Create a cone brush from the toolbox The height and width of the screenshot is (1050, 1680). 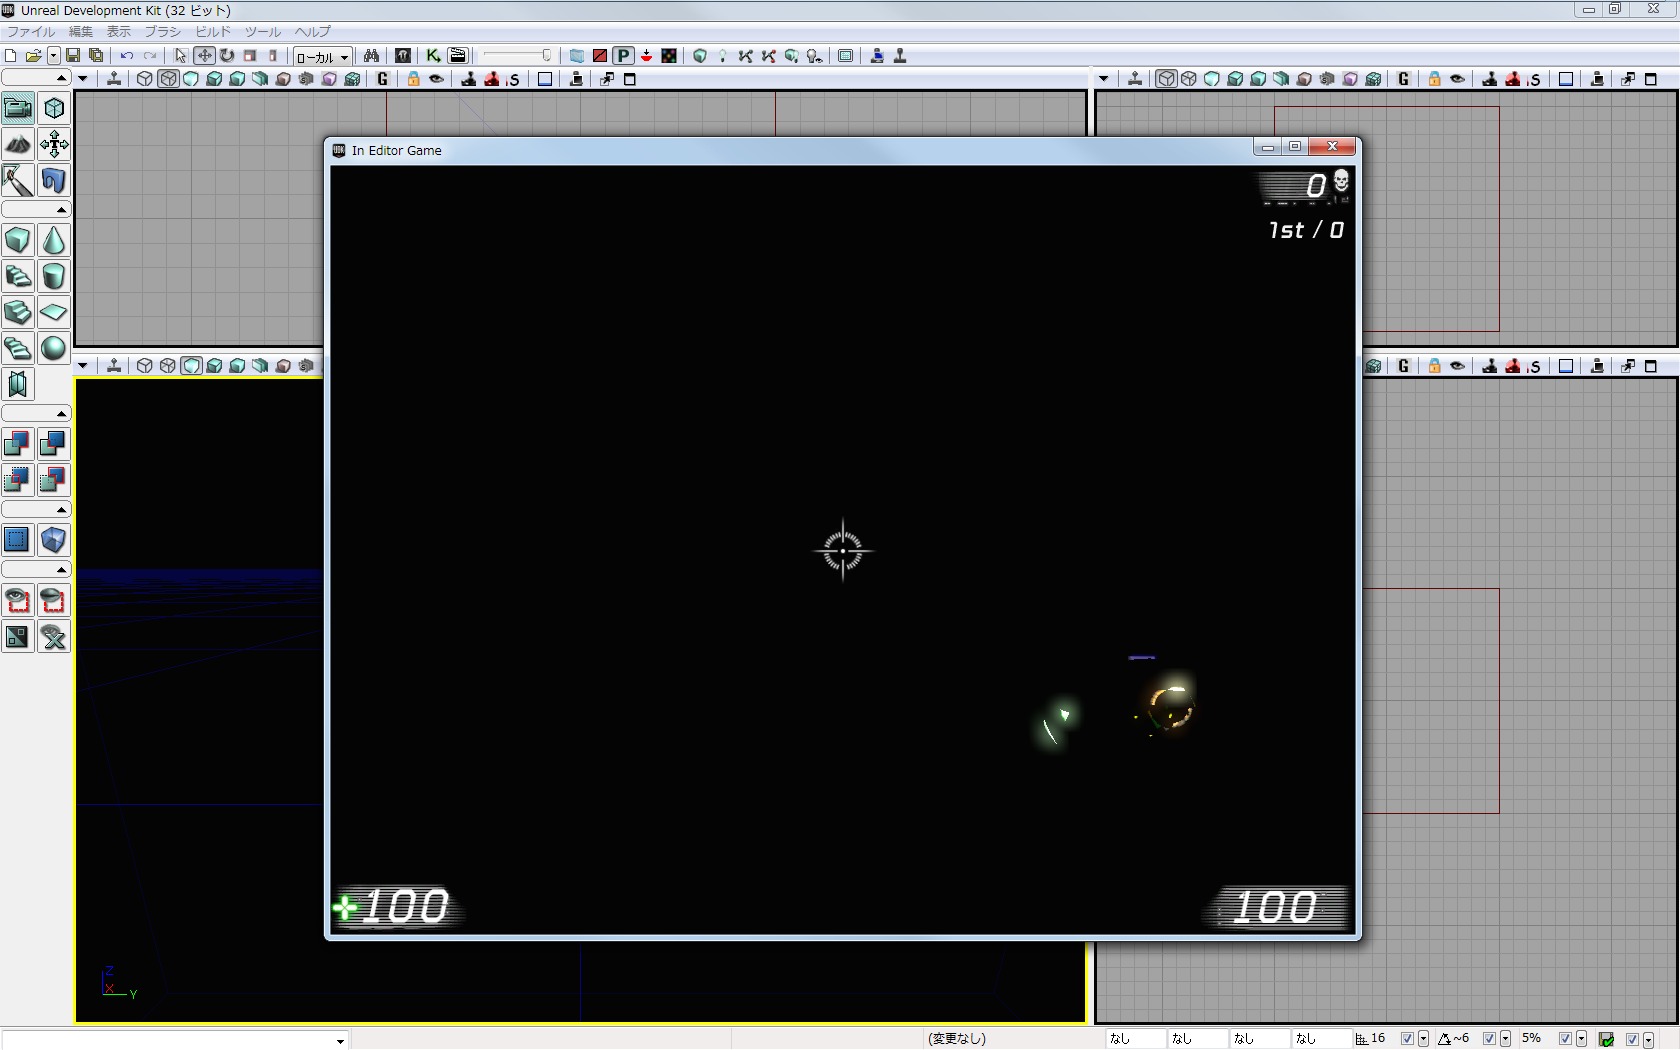pos(54,241)
